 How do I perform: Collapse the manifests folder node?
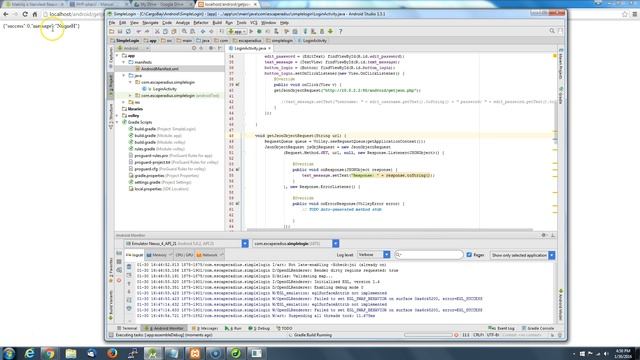pos(124,62)
